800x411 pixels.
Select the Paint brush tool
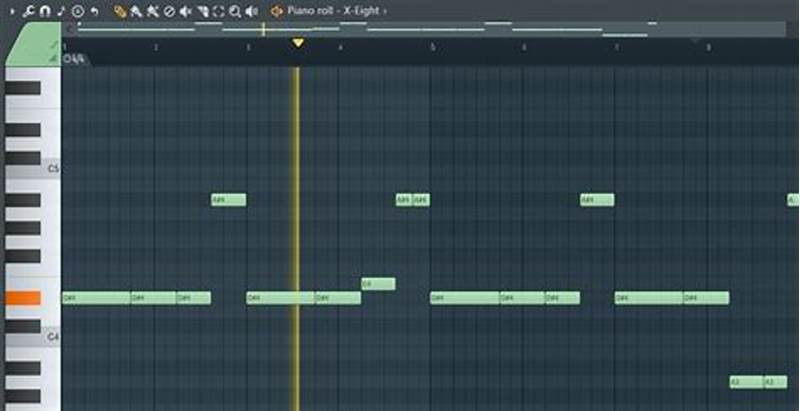coord(136,11)
